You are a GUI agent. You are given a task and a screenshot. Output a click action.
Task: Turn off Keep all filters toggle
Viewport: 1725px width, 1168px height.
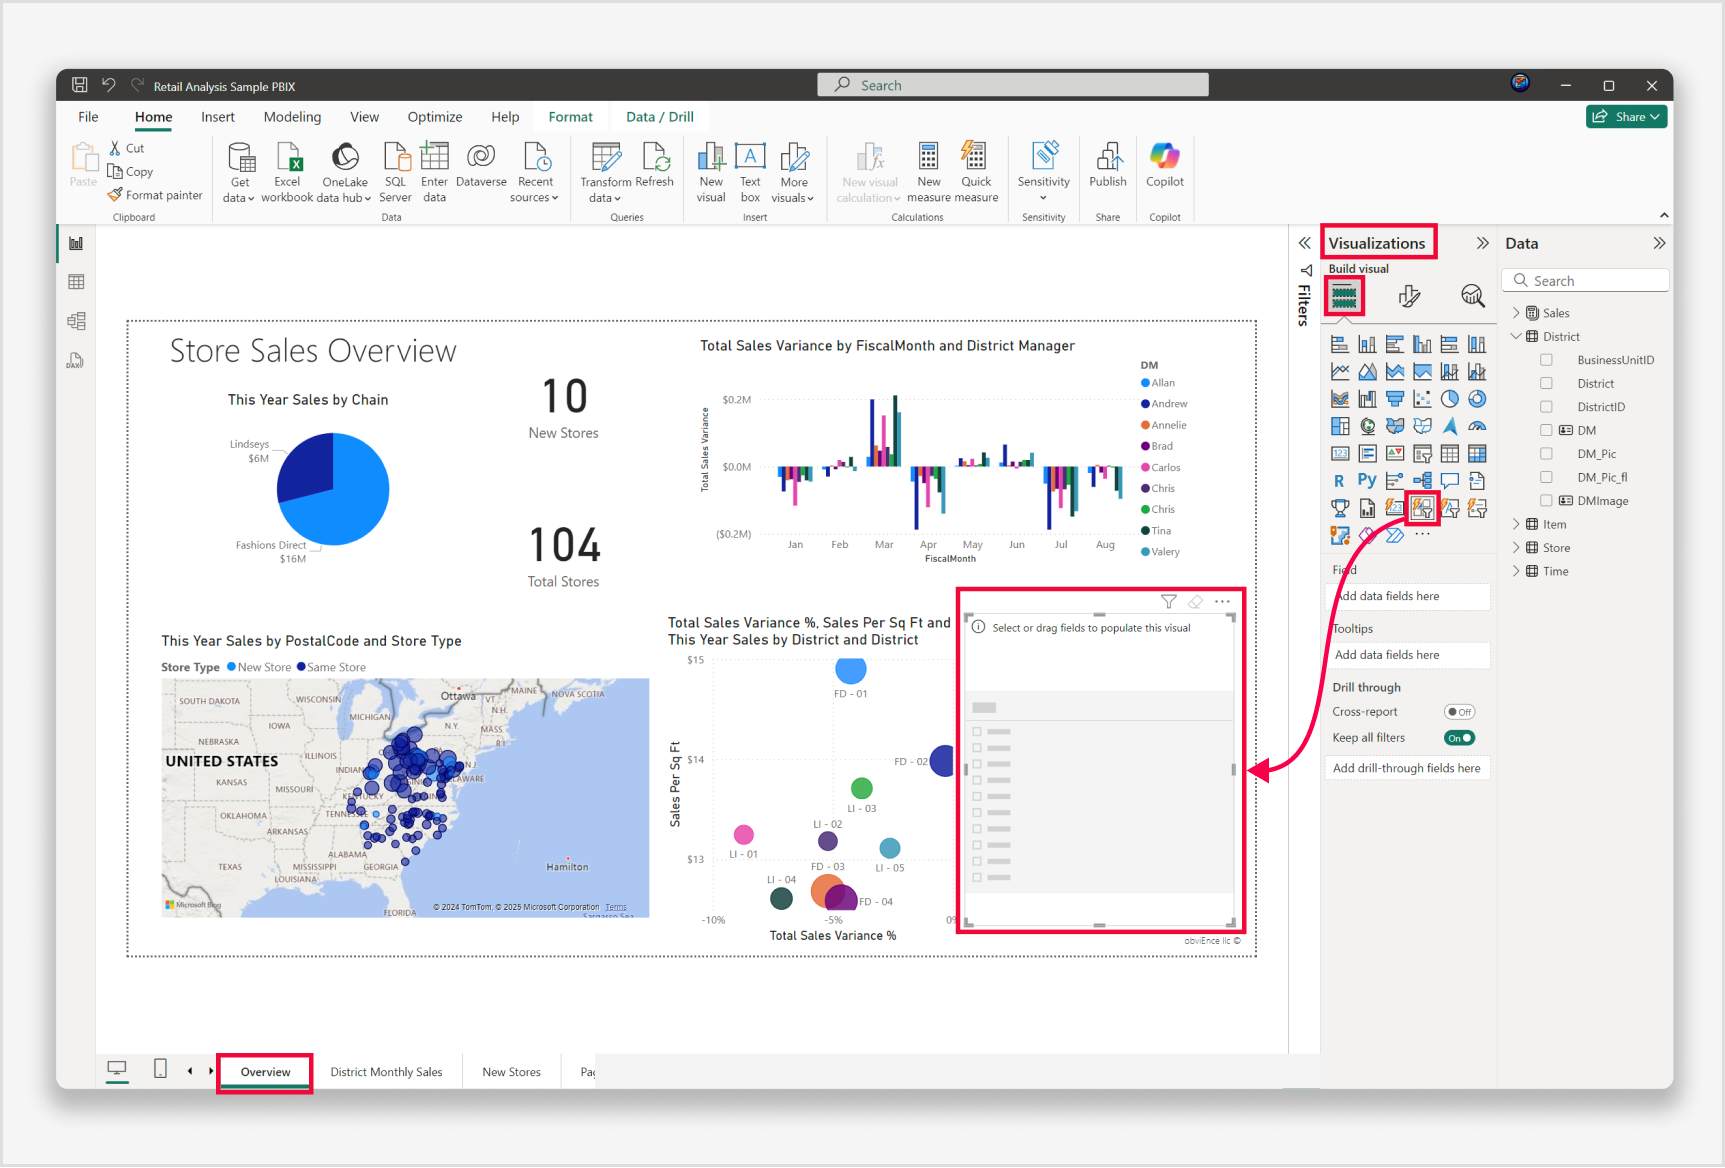coord(1459,738)
